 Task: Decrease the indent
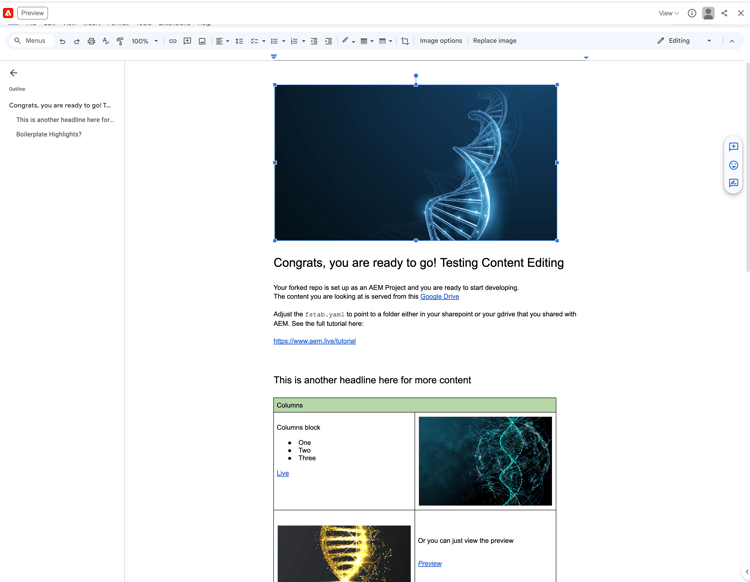click(314, 41)
